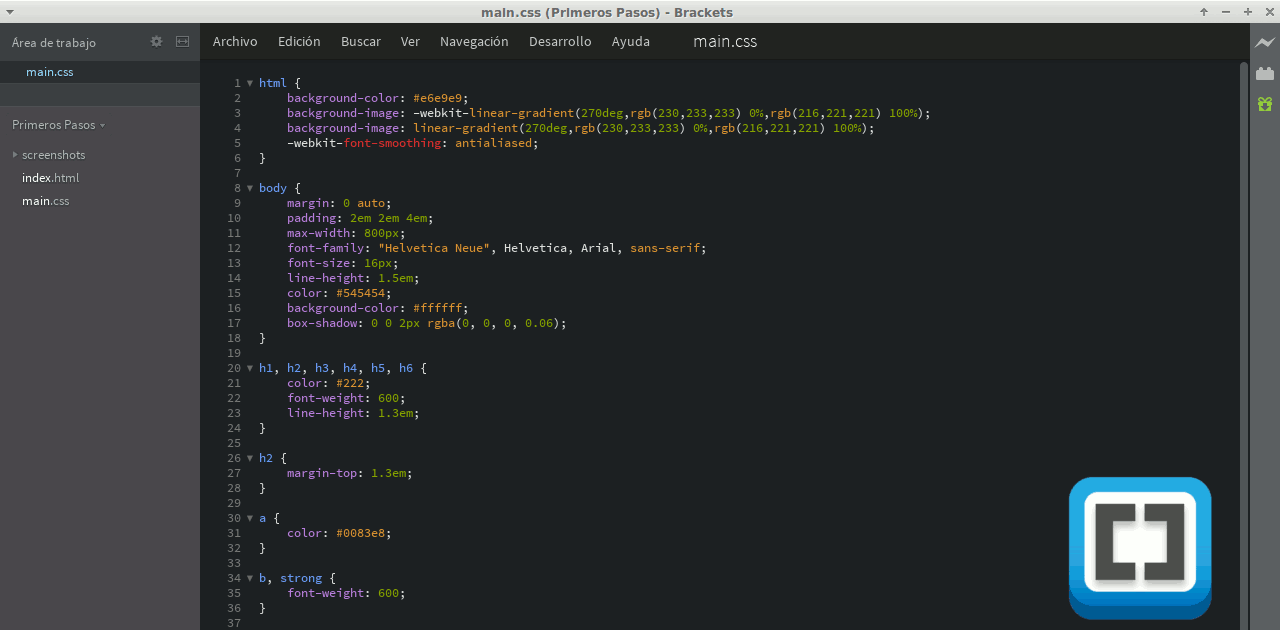Select main.css under Área de trabajo
The width and height of the screenshot is (1280, 630).
pyautogui.click(x=49, y=71)
